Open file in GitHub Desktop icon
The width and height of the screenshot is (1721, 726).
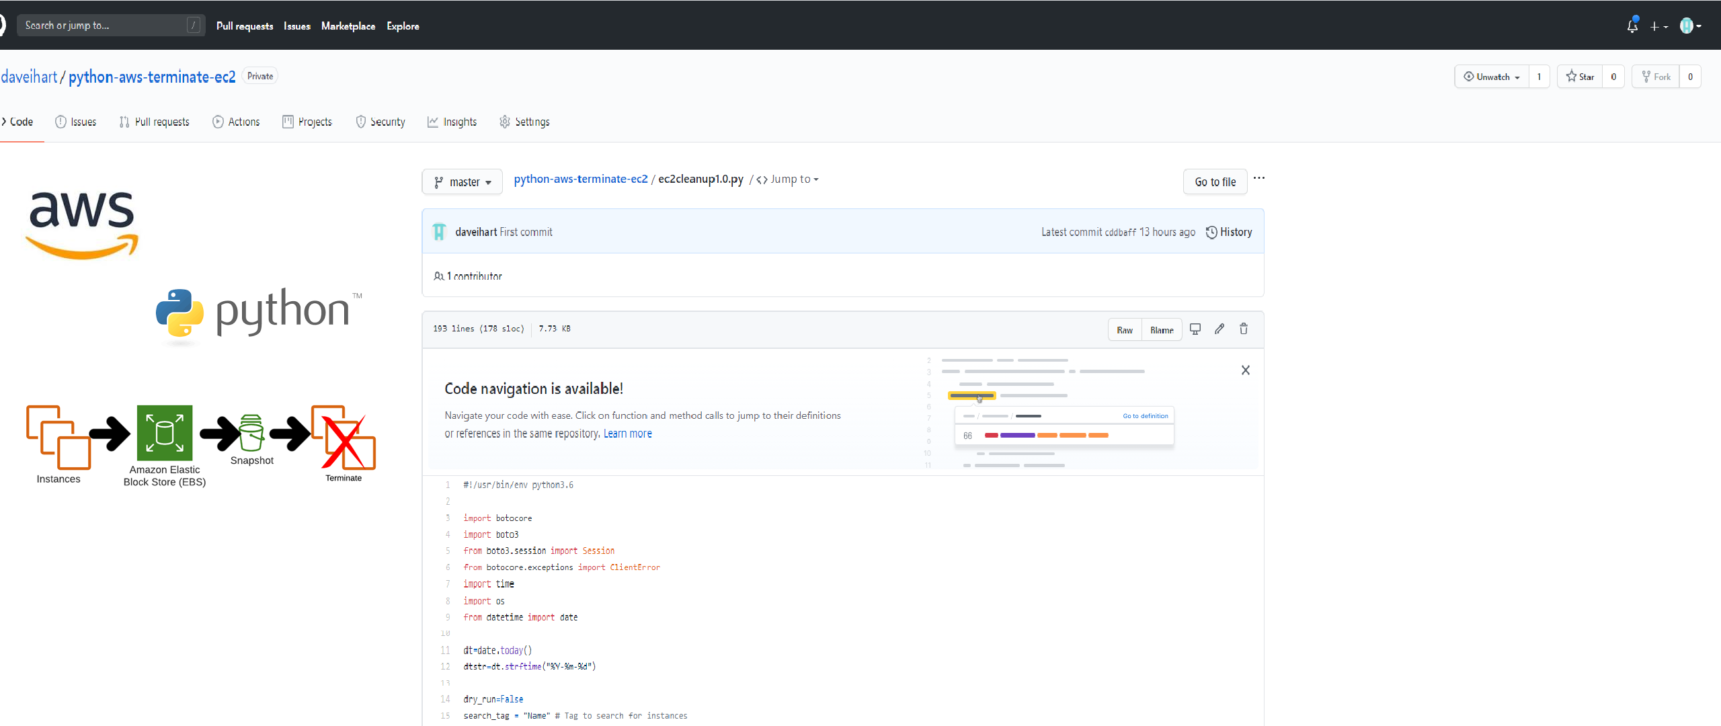pos(1195,329)
